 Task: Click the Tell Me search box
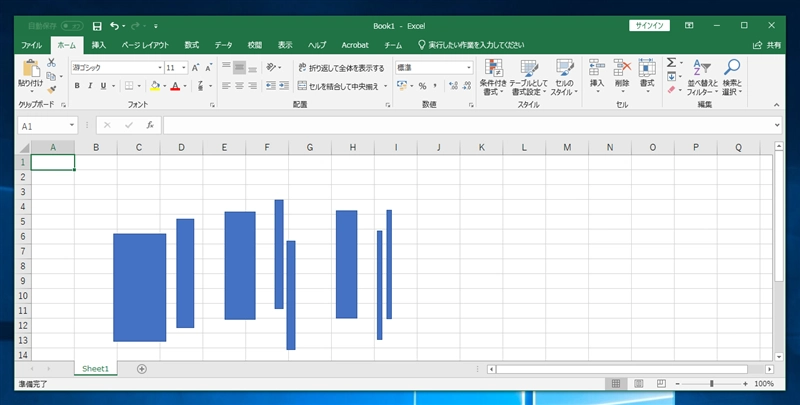(x=470, y=45)
